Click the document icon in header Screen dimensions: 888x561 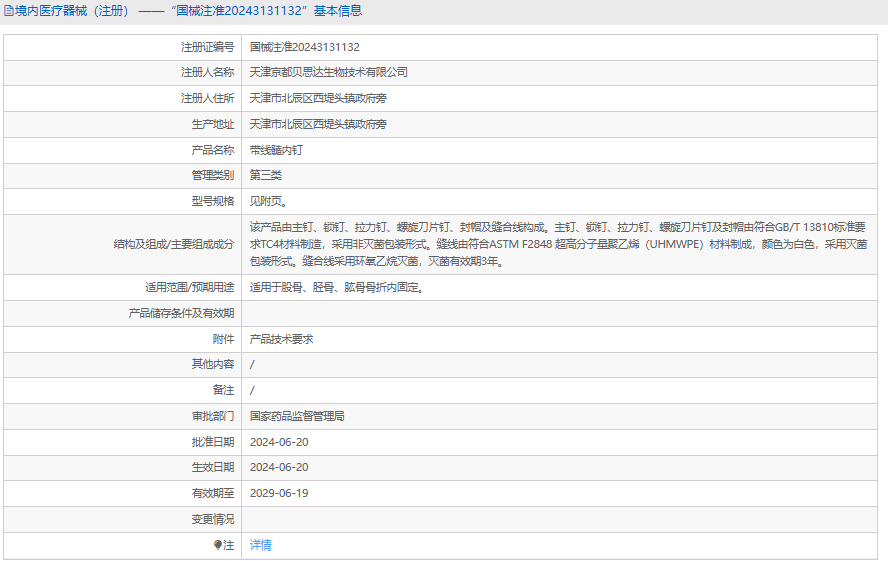9,11
